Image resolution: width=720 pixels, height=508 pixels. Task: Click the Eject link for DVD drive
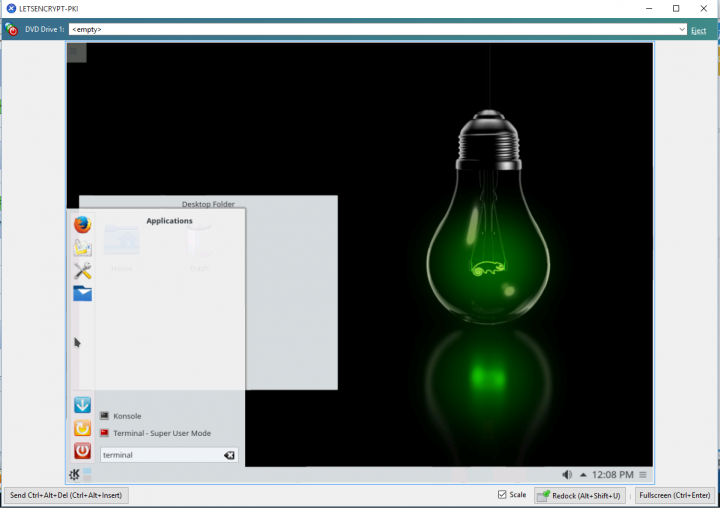click(698, 30)
